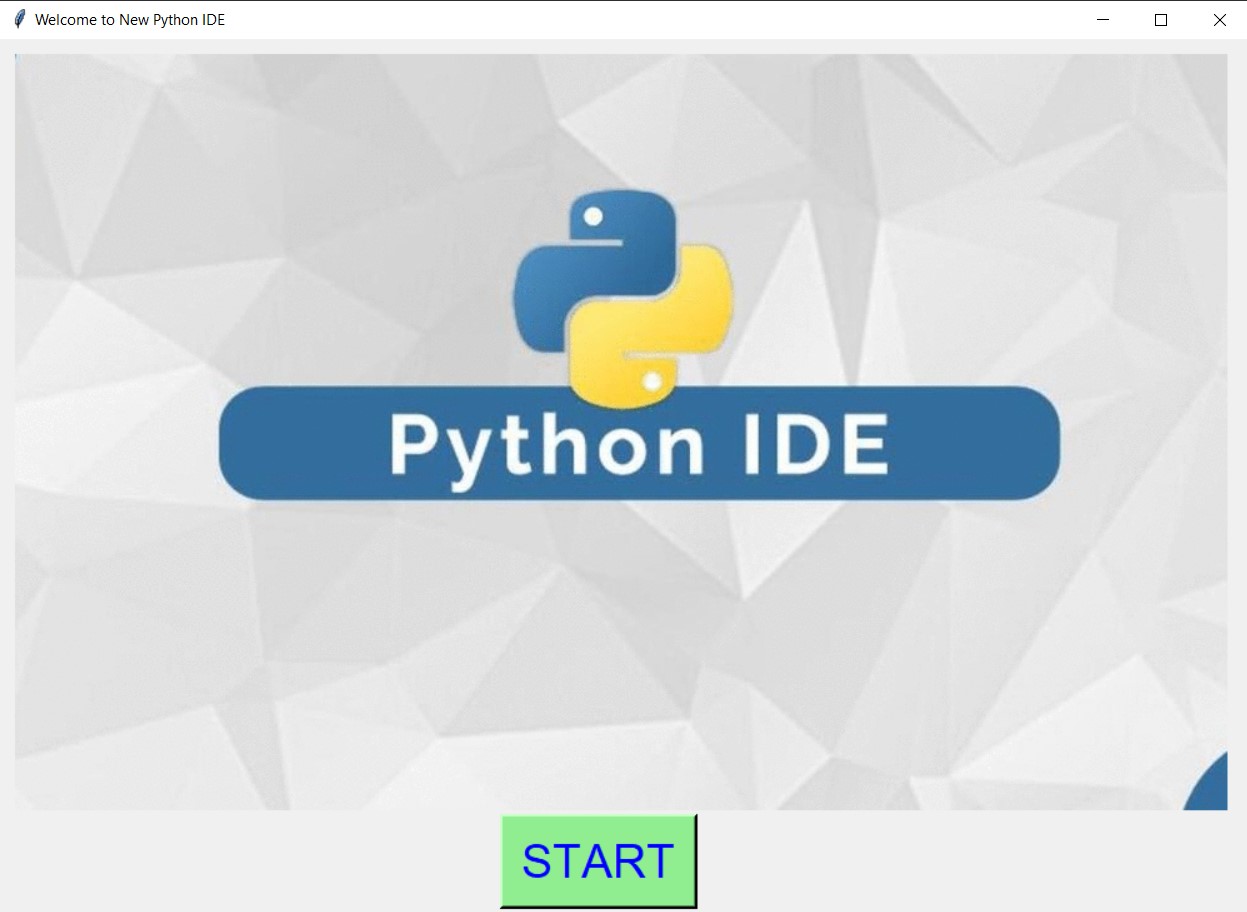Click the Python IDE banner image

[621, 432]
